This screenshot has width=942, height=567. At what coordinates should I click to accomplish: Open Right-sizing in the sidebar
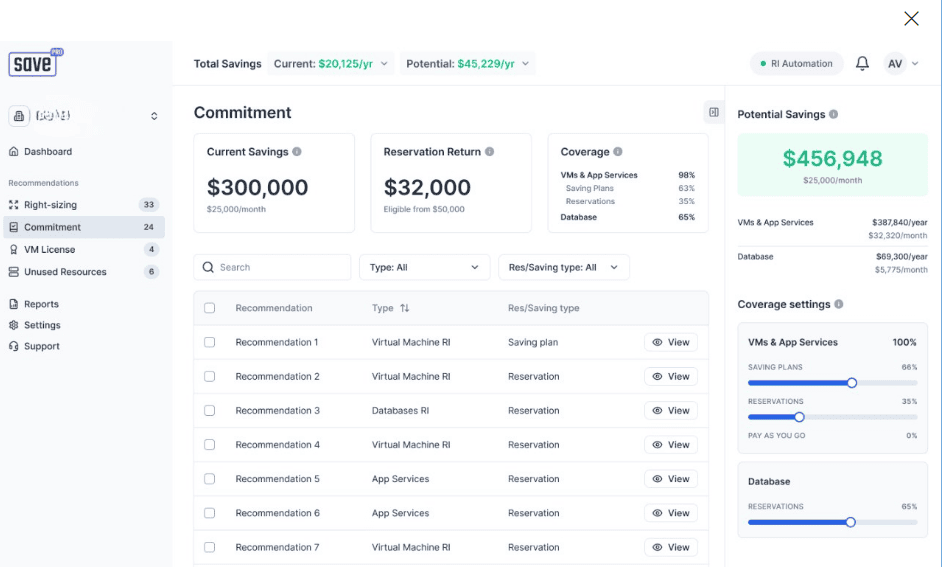pyautogui.click(x=50, y=205)
